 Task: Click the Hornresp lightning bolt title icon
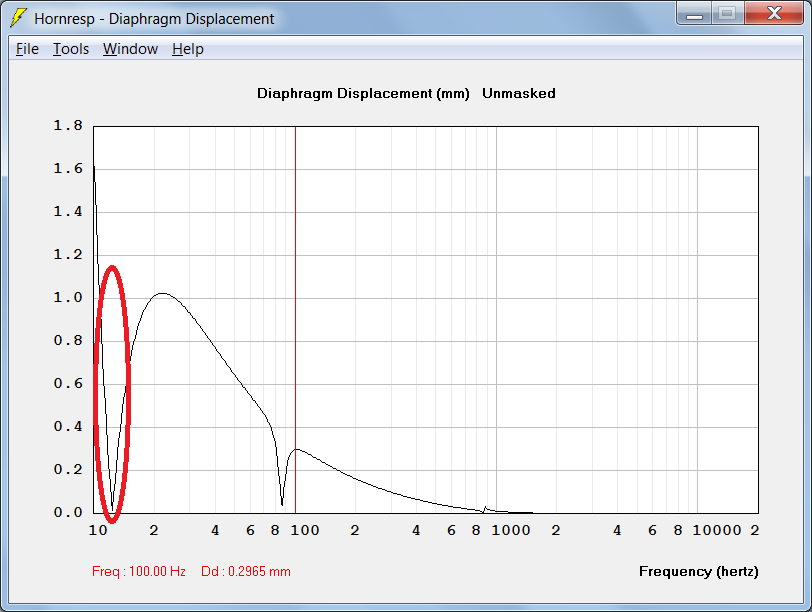click(x=18, y=18)
